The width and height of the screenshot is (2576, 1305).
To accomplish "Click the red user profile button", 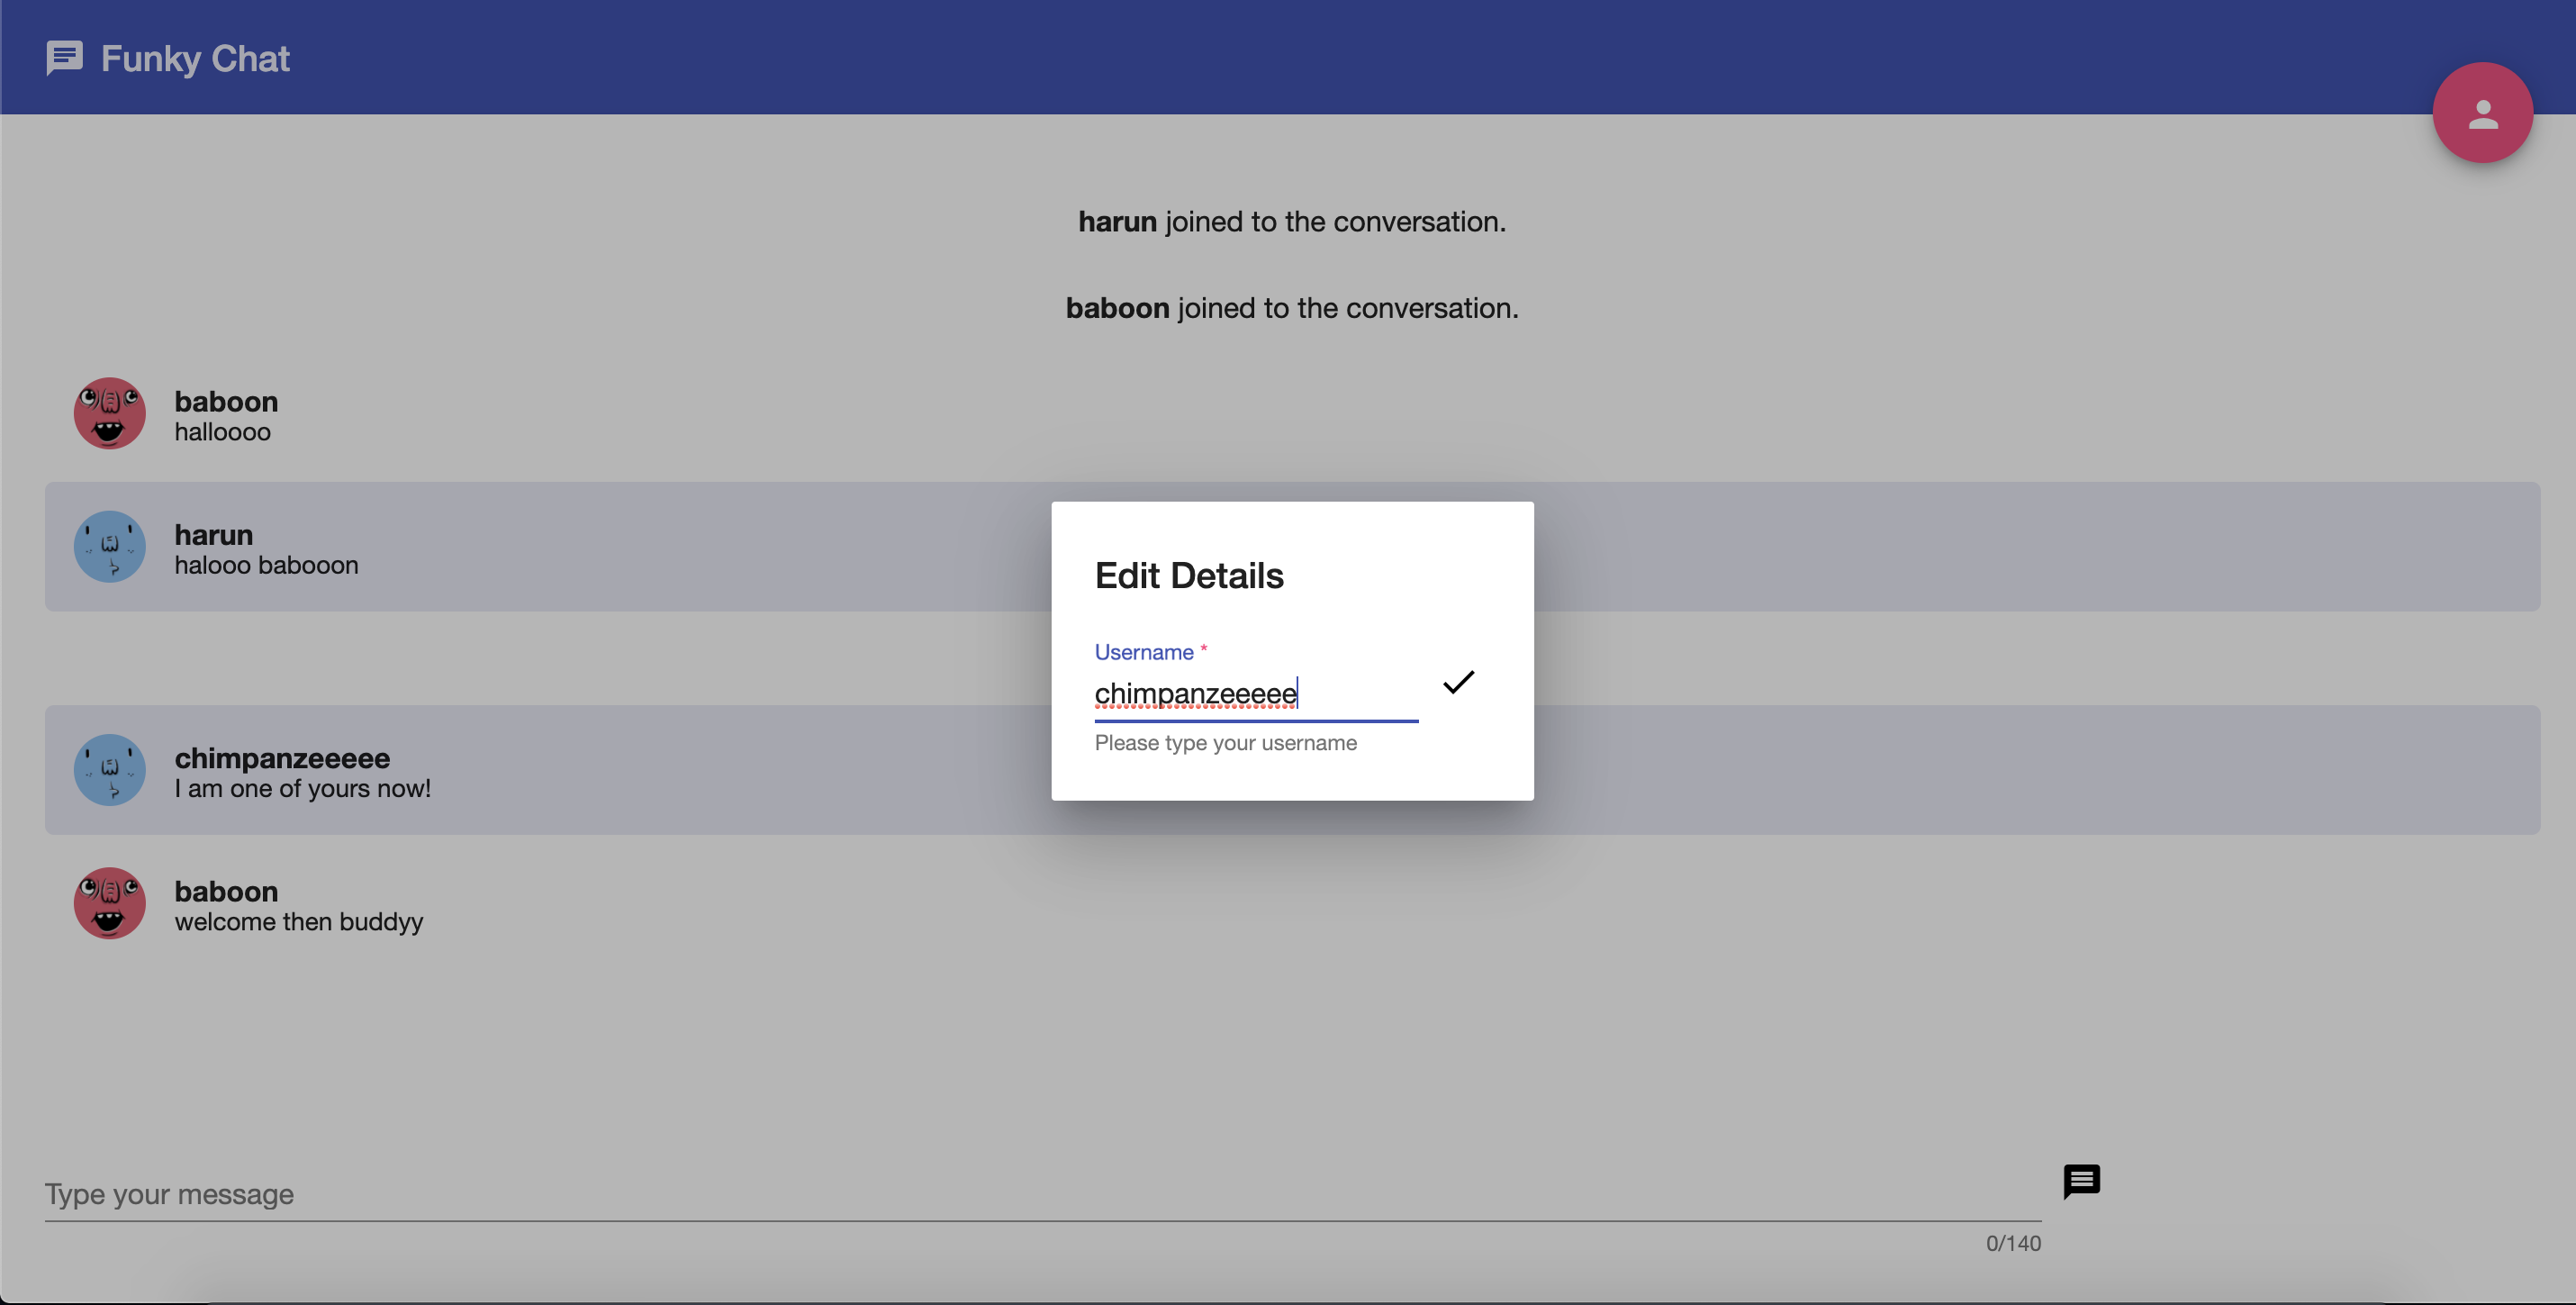I will coord(2481,113).
